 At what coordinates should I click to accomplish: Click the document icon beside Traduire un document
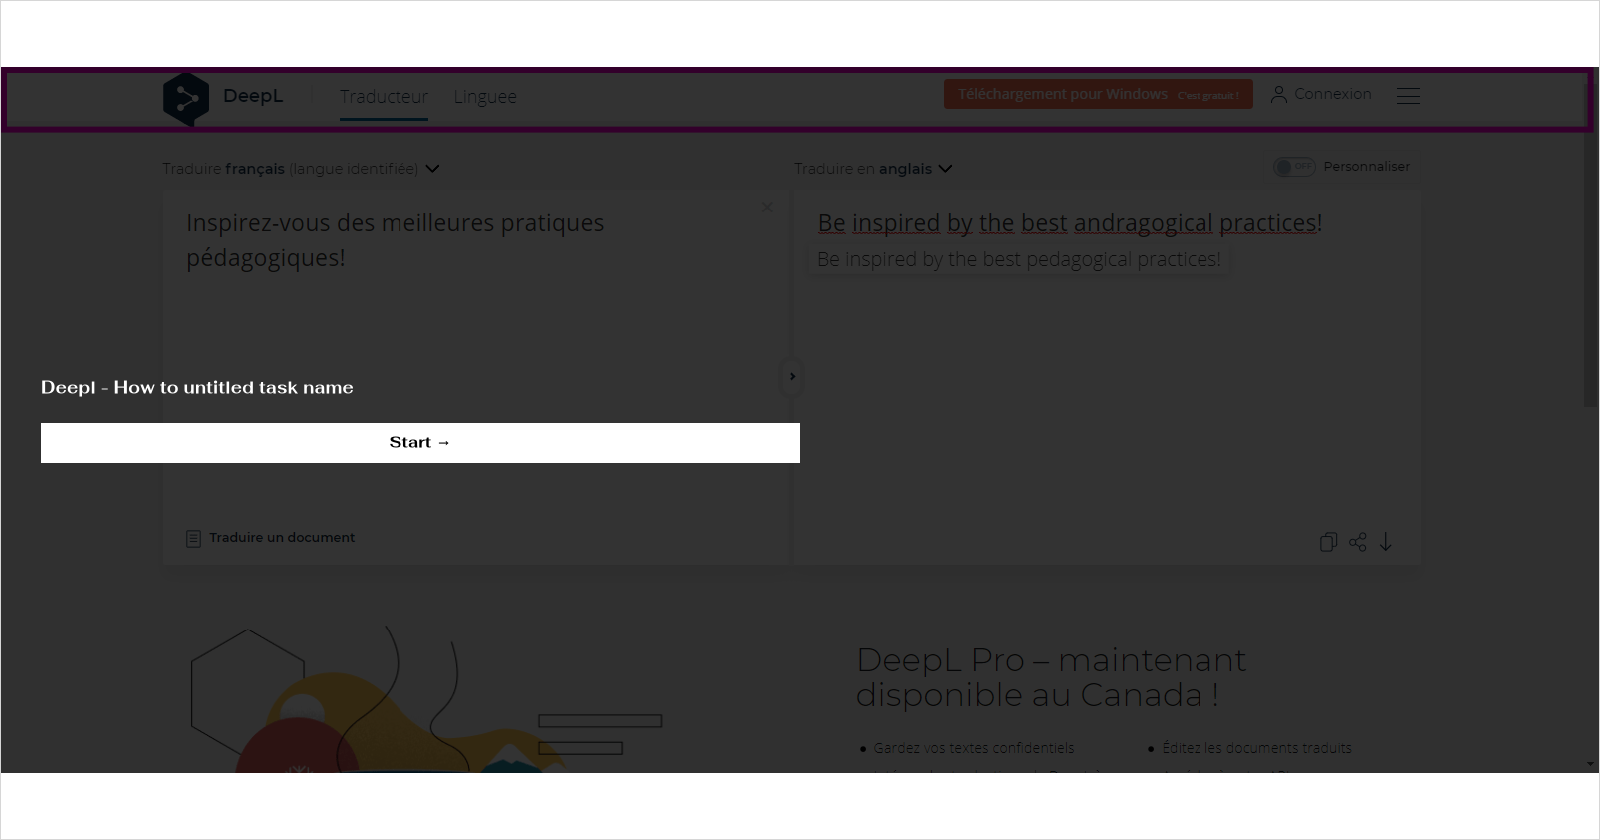[194, 539]
